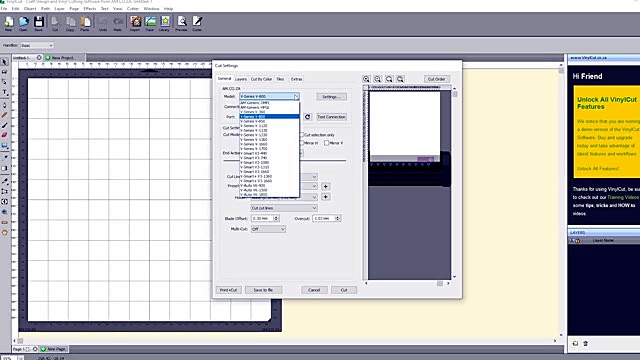Enable the Cut selection only checkbox

pyautogui.click(x=302, y=135)
